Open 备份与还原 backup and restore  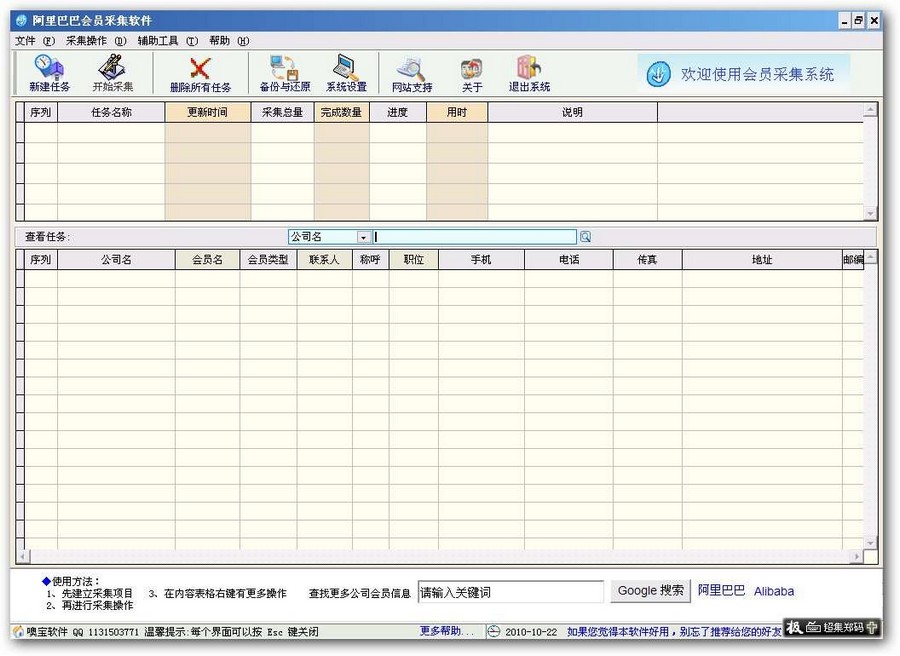(285, 73)
